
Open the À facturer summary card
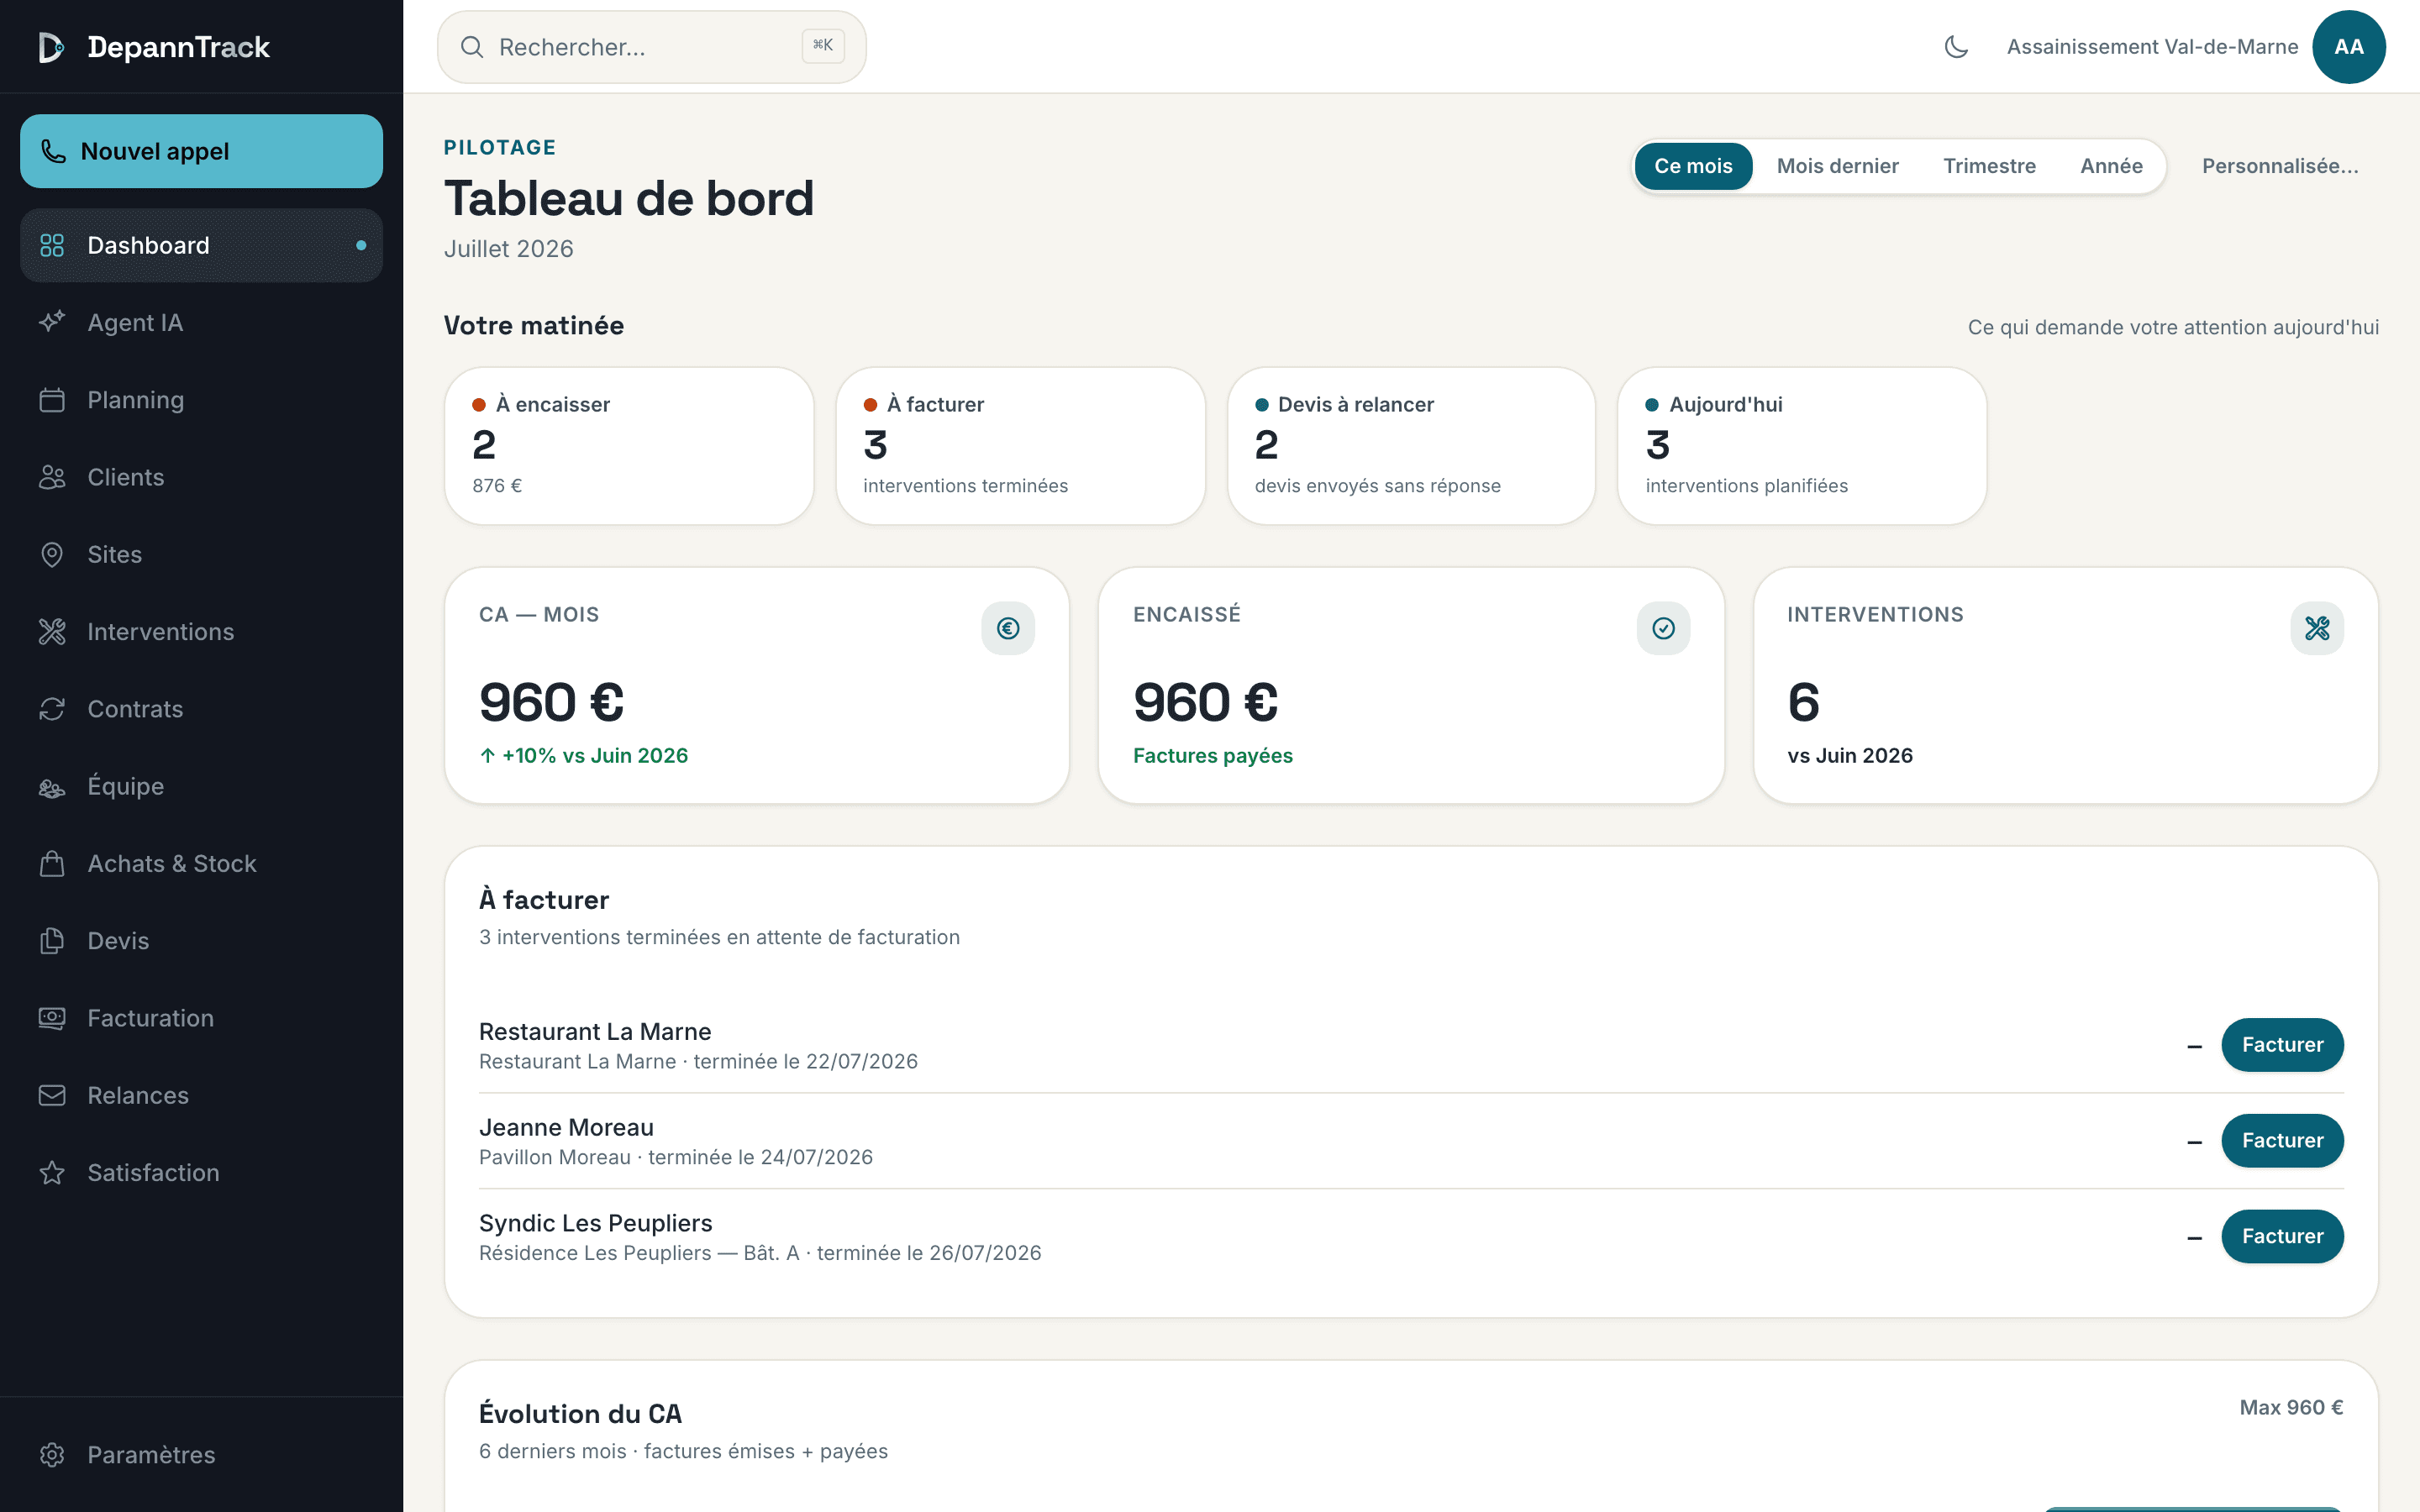(x=1020, y=446)
